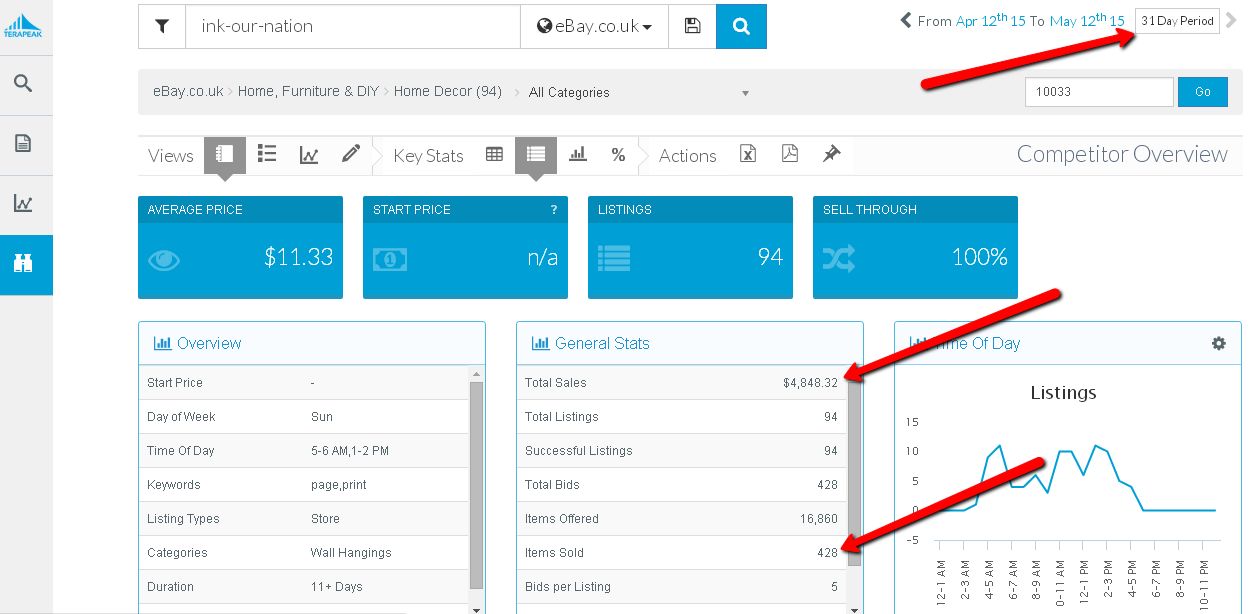
Task: Click the Day of Week Sun value
Action: click(x=322, y=417)
